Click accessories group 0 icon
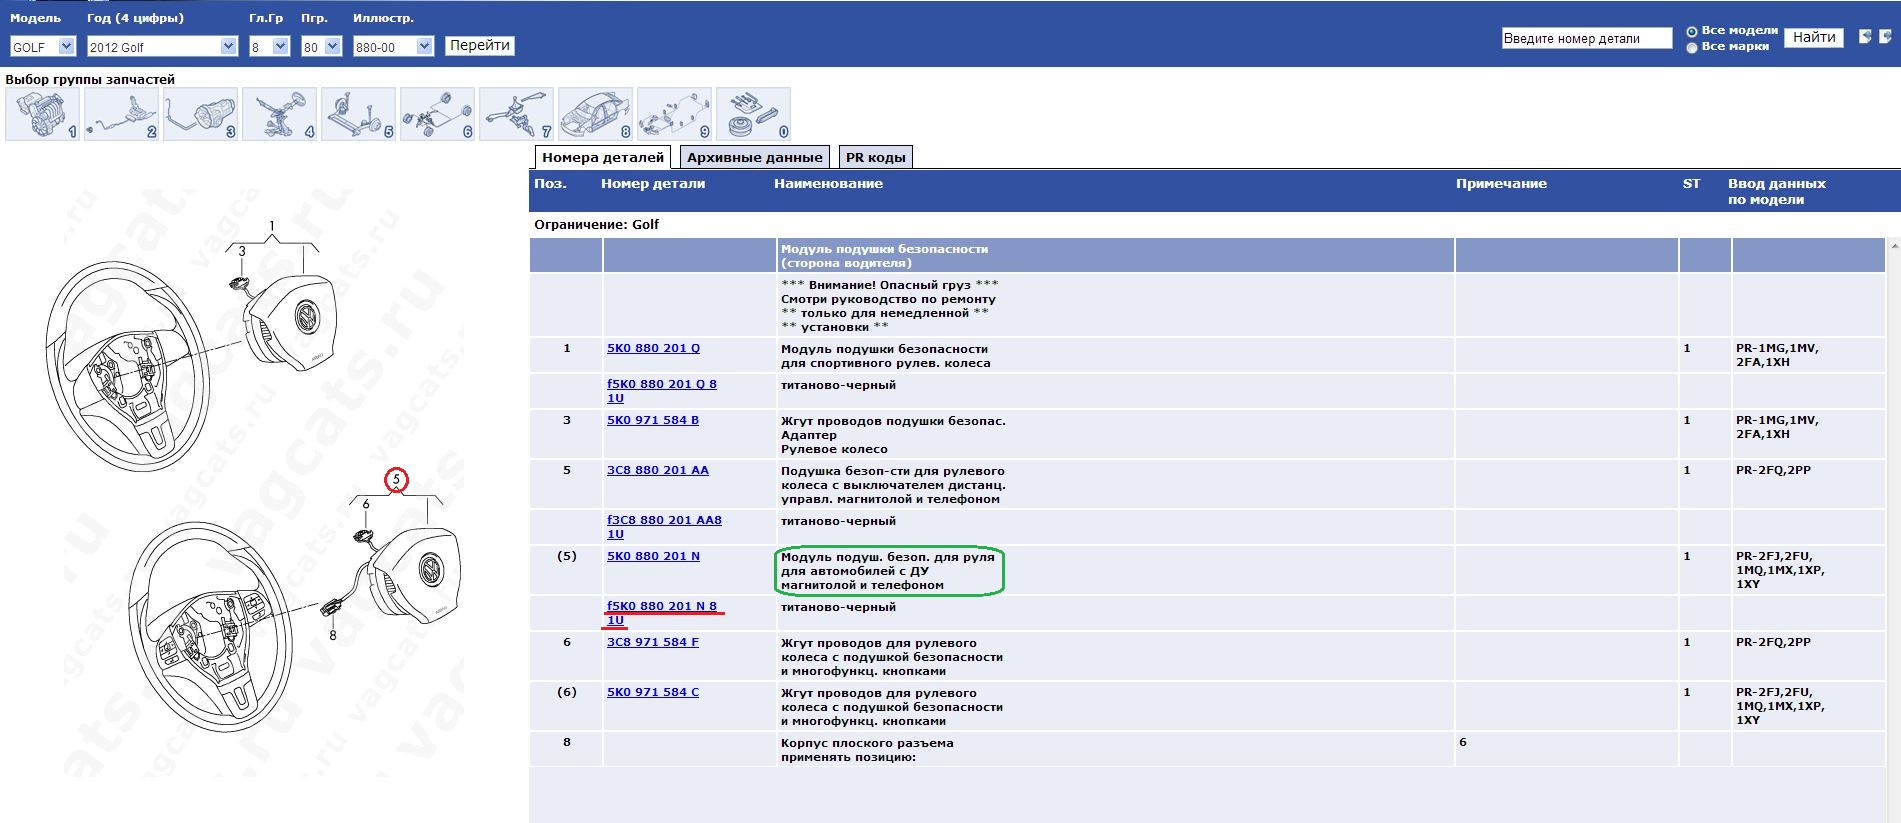Screen dimensions: 1901x823 [x=753, y=114]
